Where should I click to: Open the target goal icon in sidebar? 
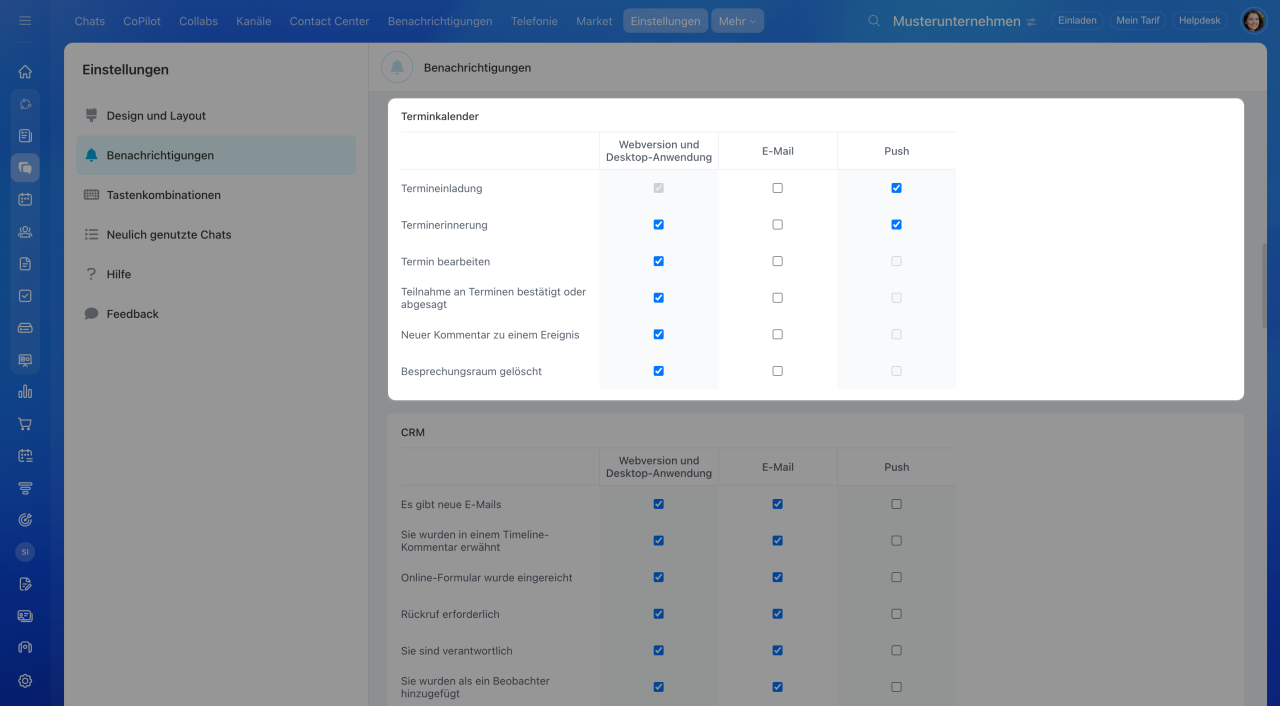25,520
